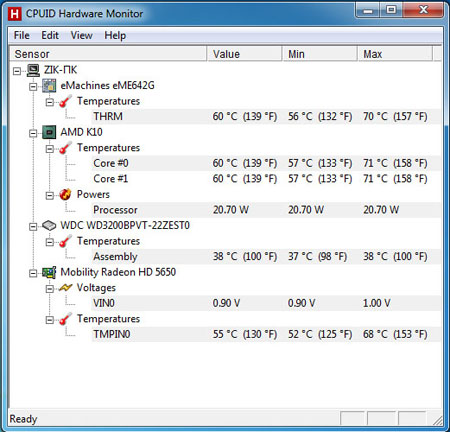Click the Sensor column header

(x=108, y=54)
